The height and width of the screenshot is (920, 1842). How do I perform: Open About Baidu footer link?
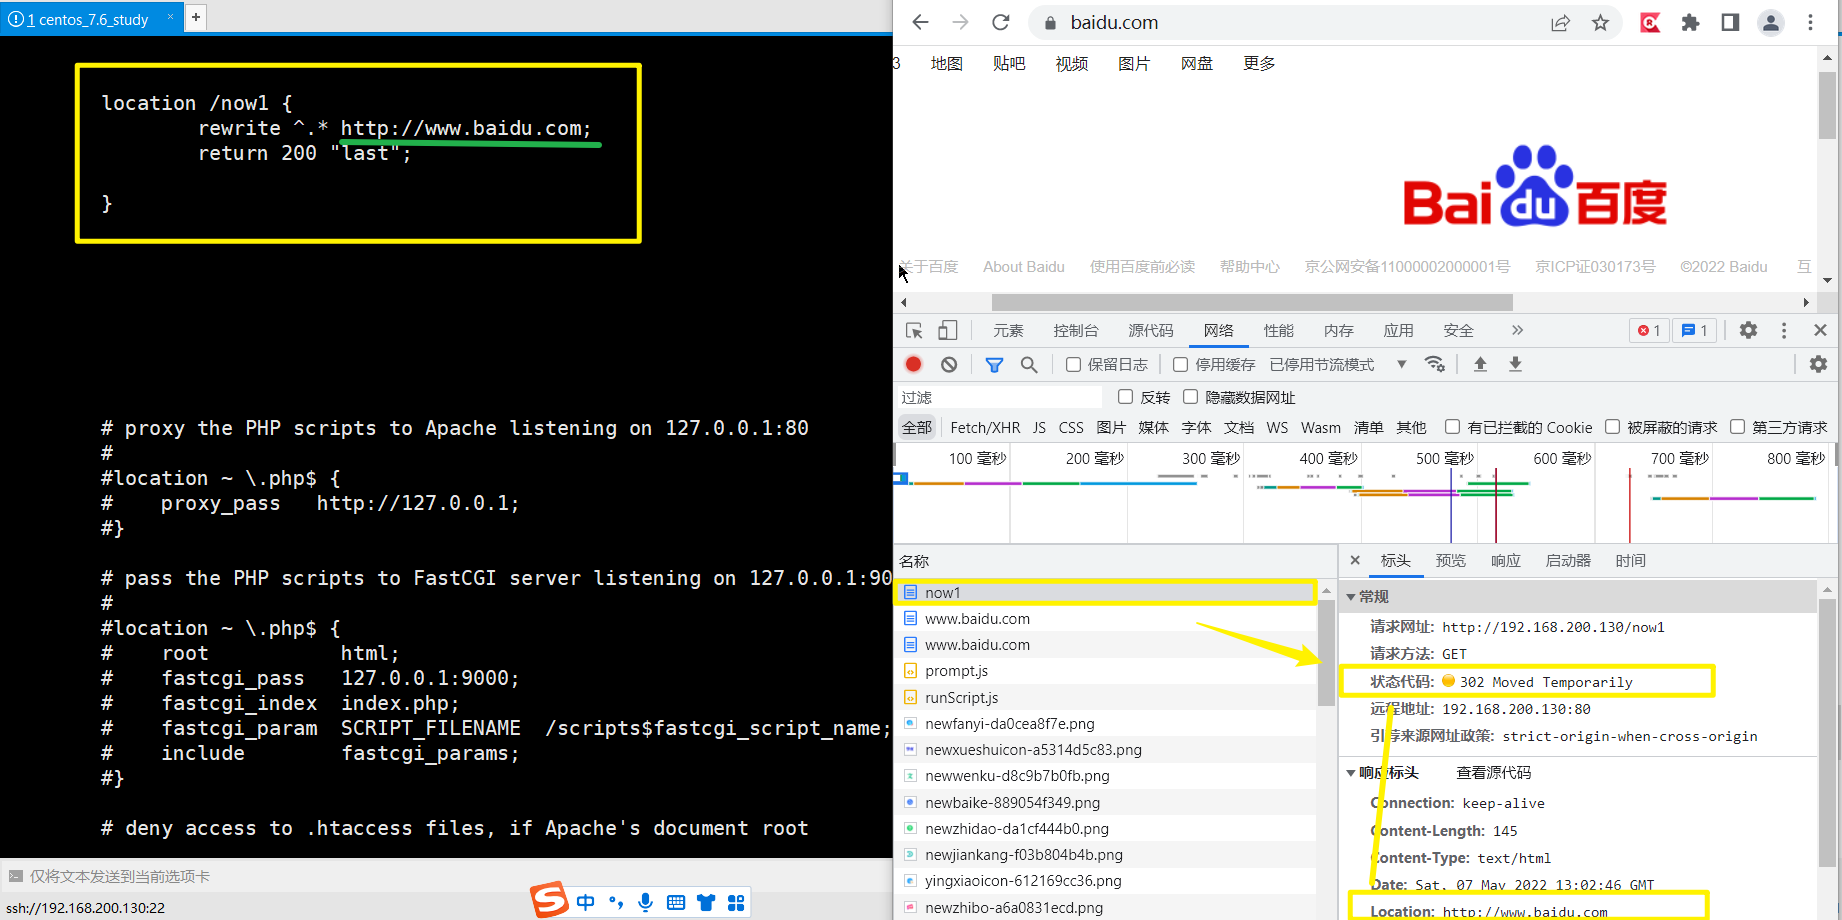click(x=1024, y=267)
